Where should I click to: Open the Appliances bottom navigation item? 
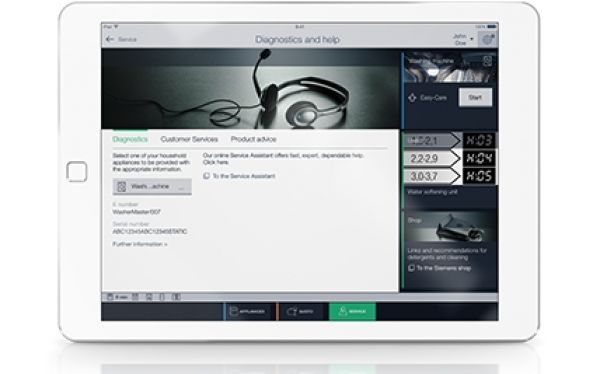248,311
